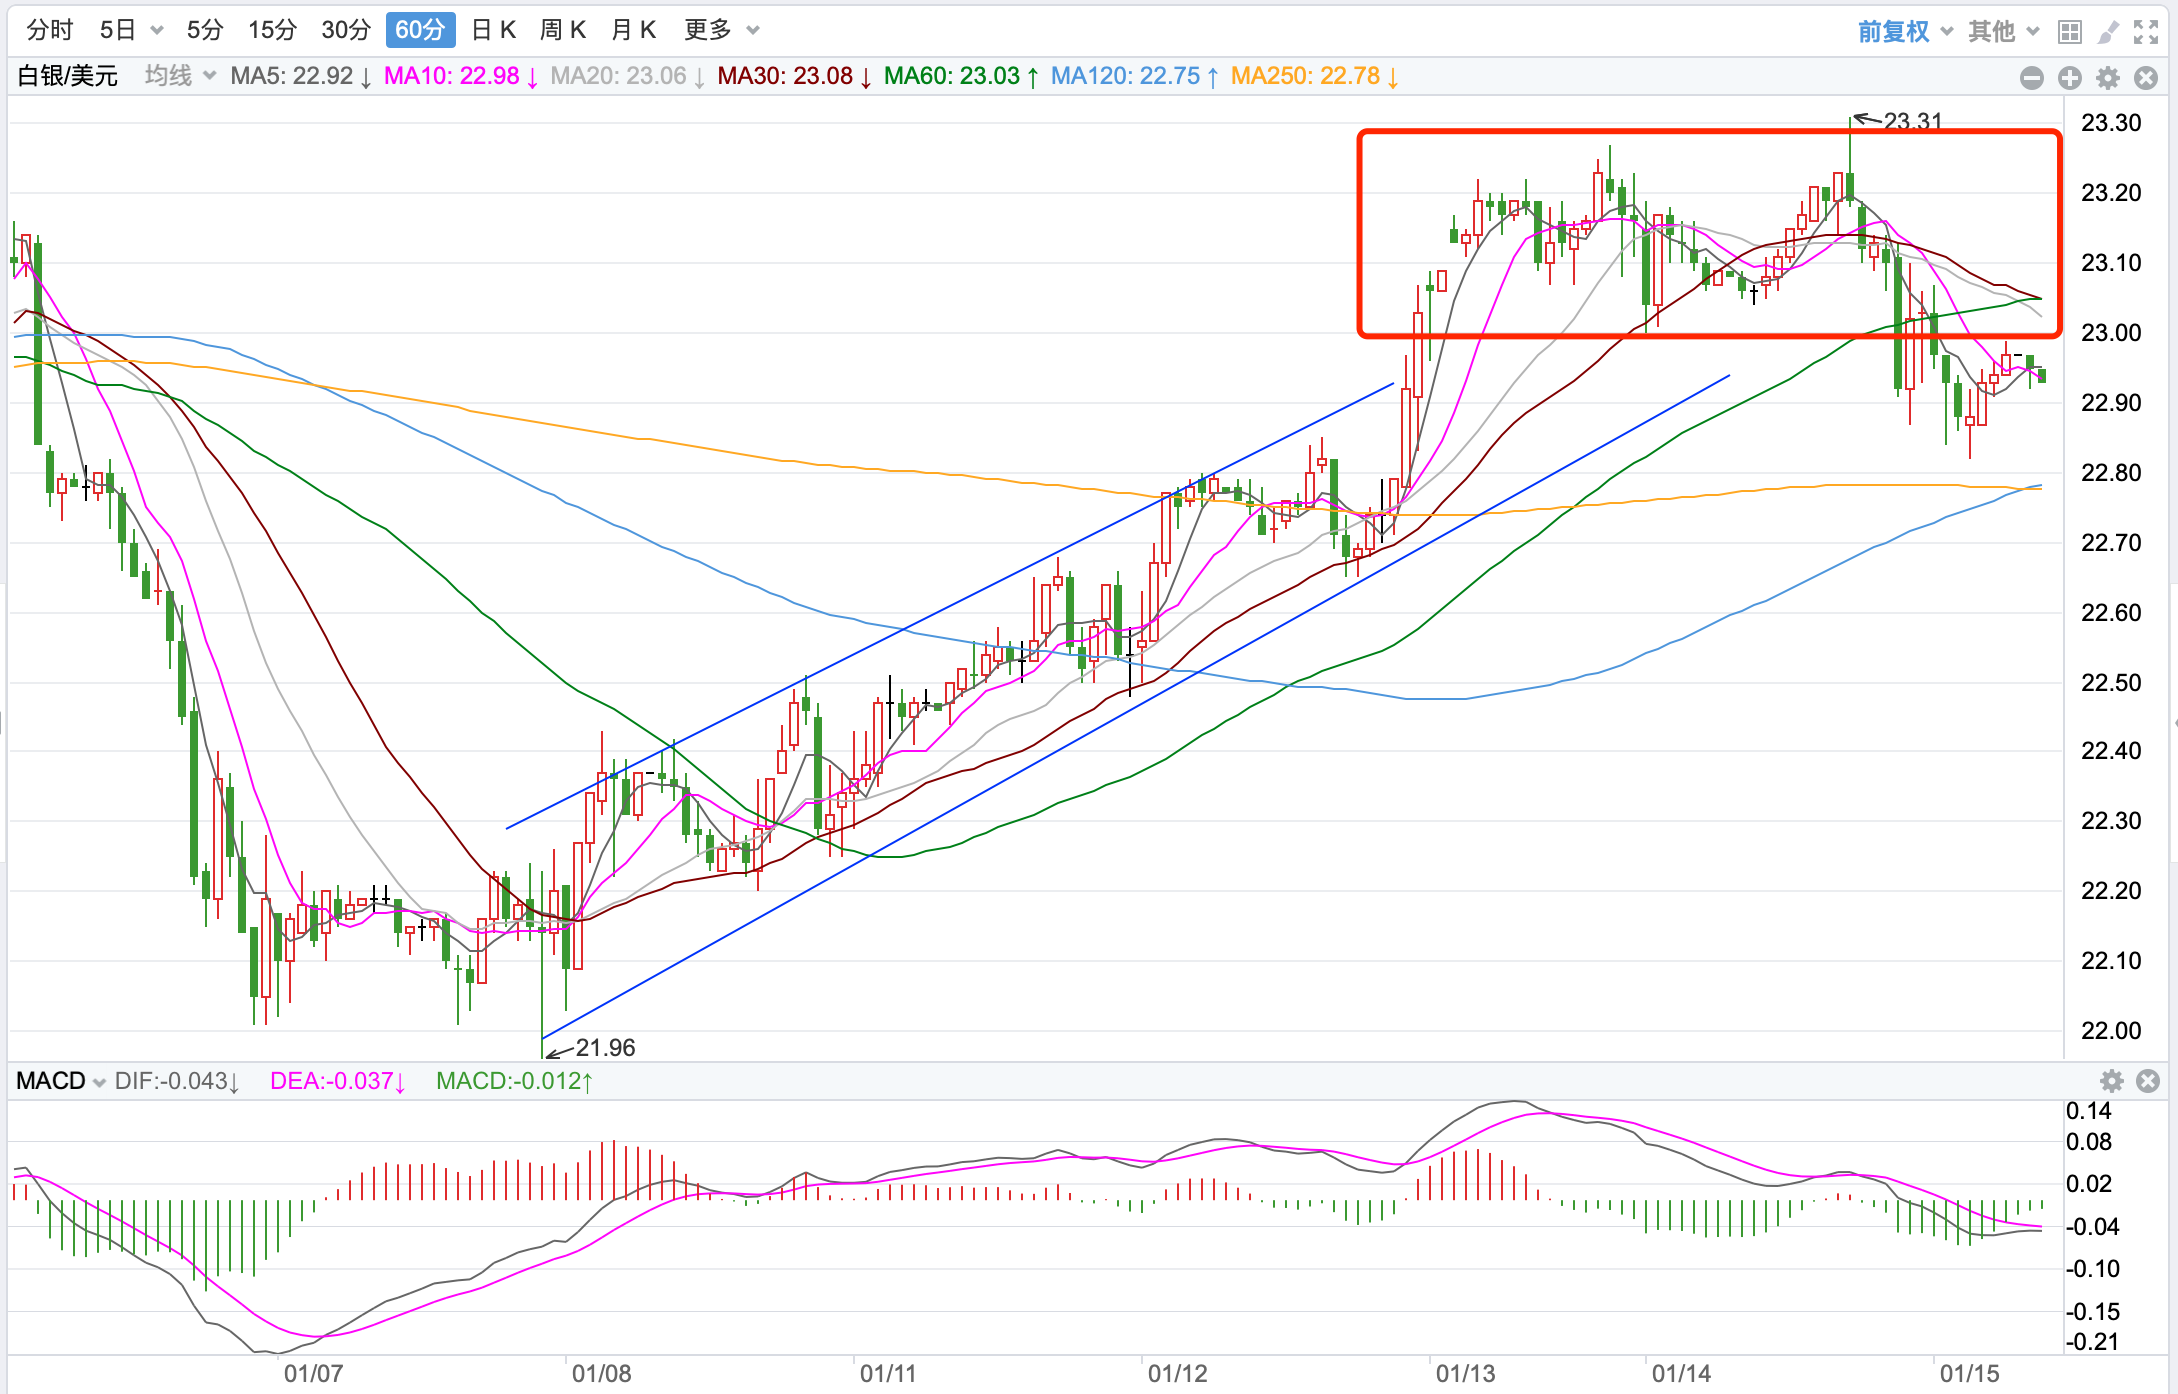Open the 日K daily candlestick view
The height and width of the screenshot is (1394, 2178).
[493, 30]
